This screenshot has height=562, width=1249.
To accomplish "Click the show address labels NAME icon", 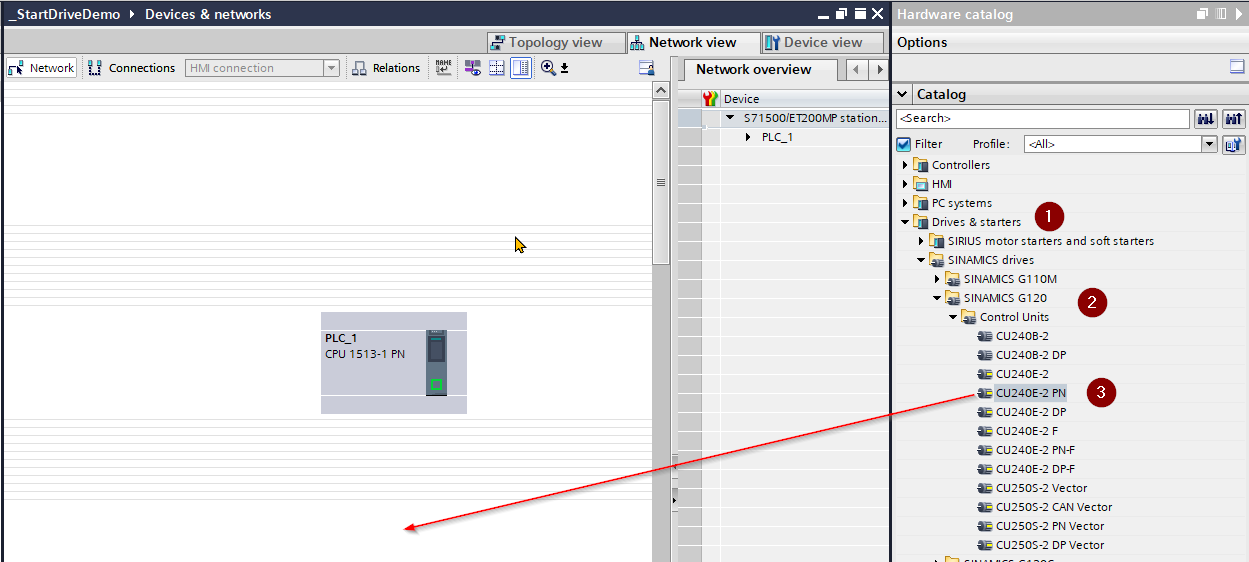I will coord(444,68).
